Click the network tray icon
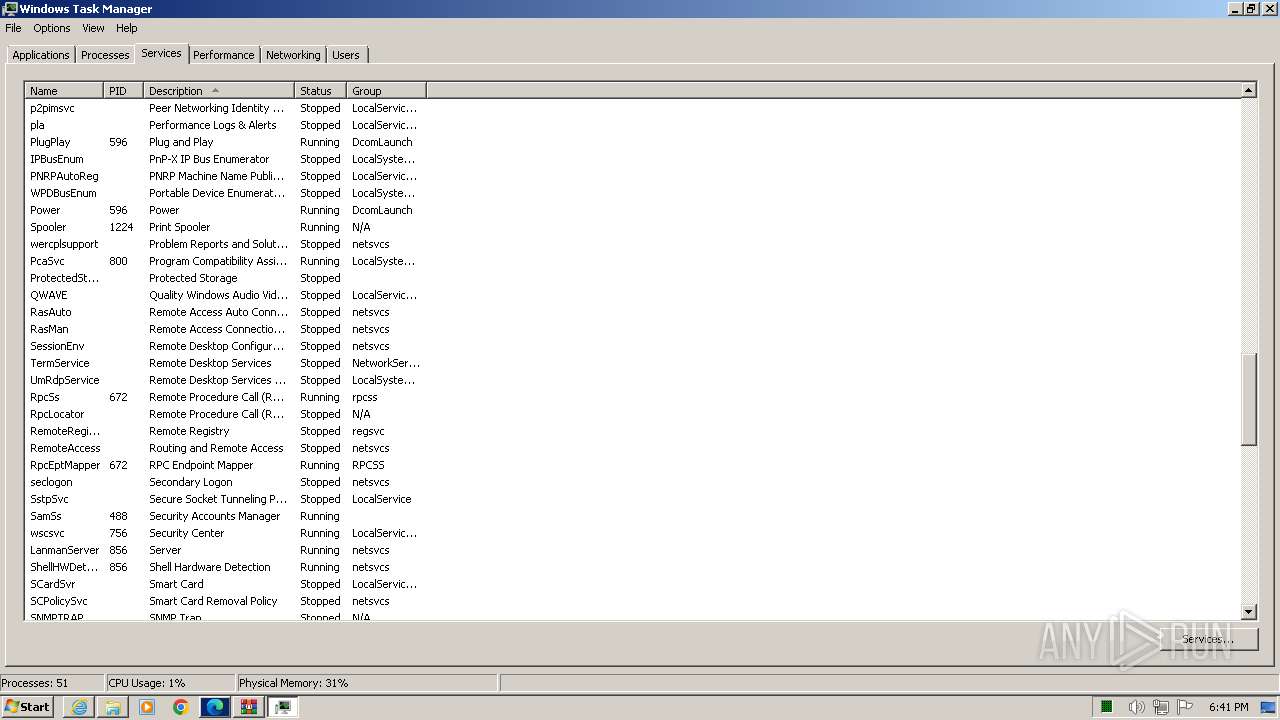Image resolution: width=1280 pixels, height=720 pixels. click(x=1161, y=707)
